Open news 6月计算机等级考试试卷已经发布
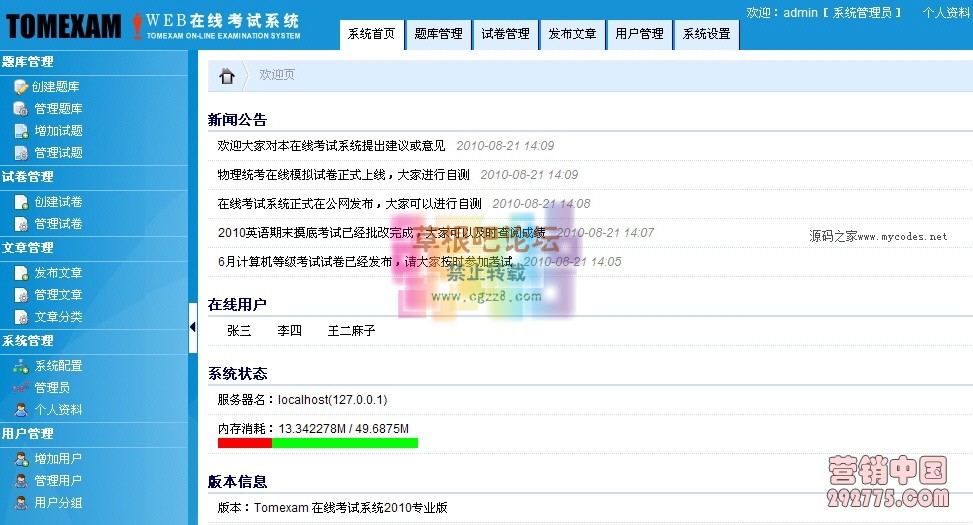 [365, 262]
